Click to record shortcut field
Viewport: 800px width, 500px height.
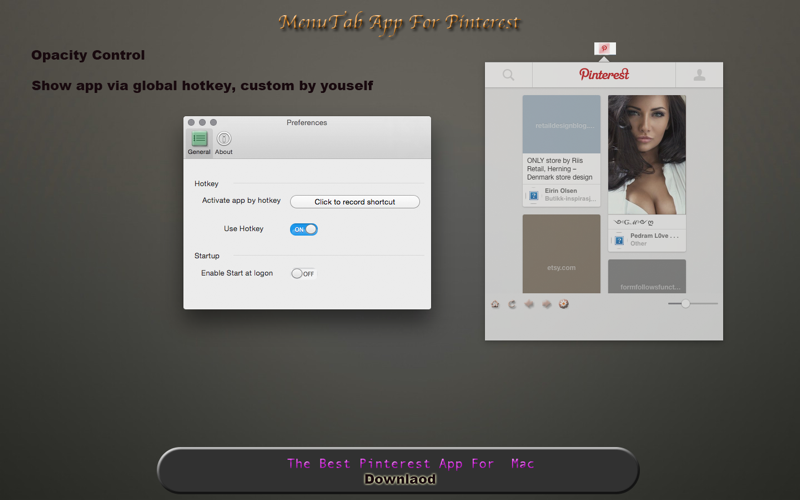pos(355,202)
